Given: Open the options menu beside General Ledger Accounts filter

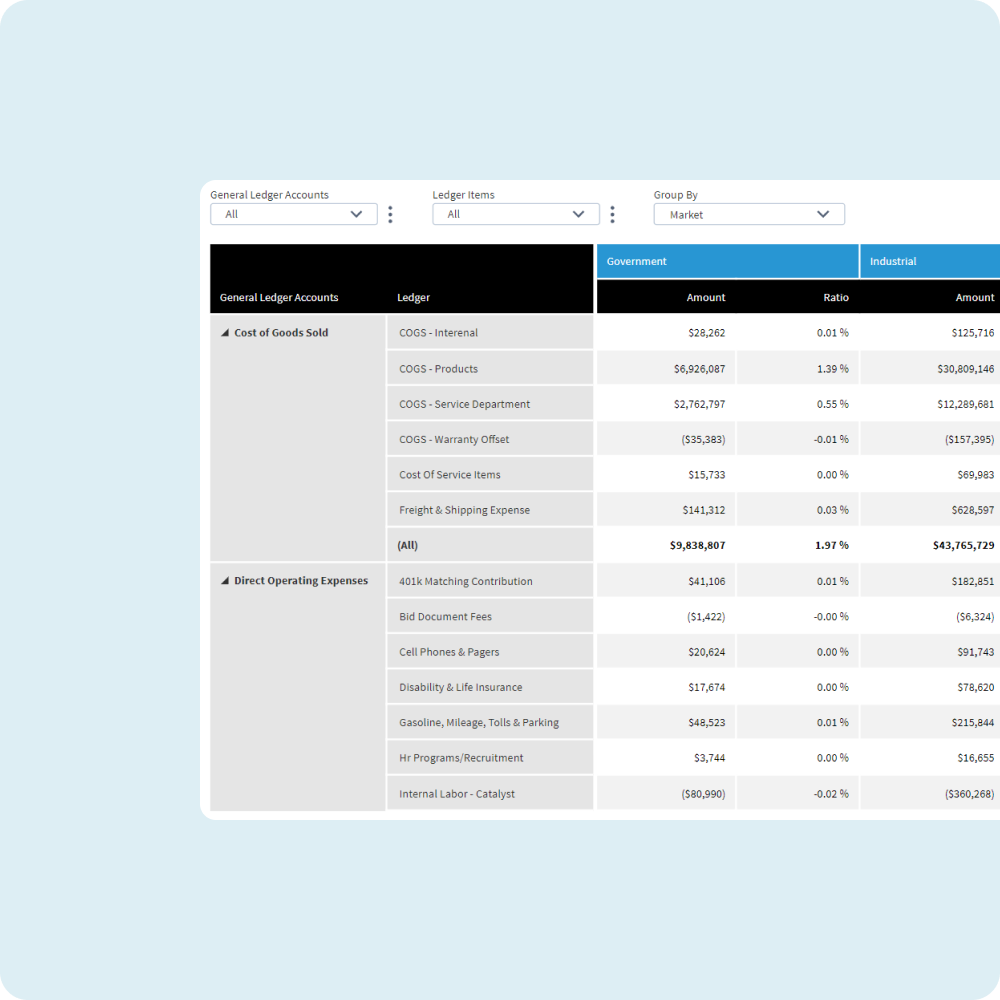Looking at the screenshot, I should coord(390,214).
